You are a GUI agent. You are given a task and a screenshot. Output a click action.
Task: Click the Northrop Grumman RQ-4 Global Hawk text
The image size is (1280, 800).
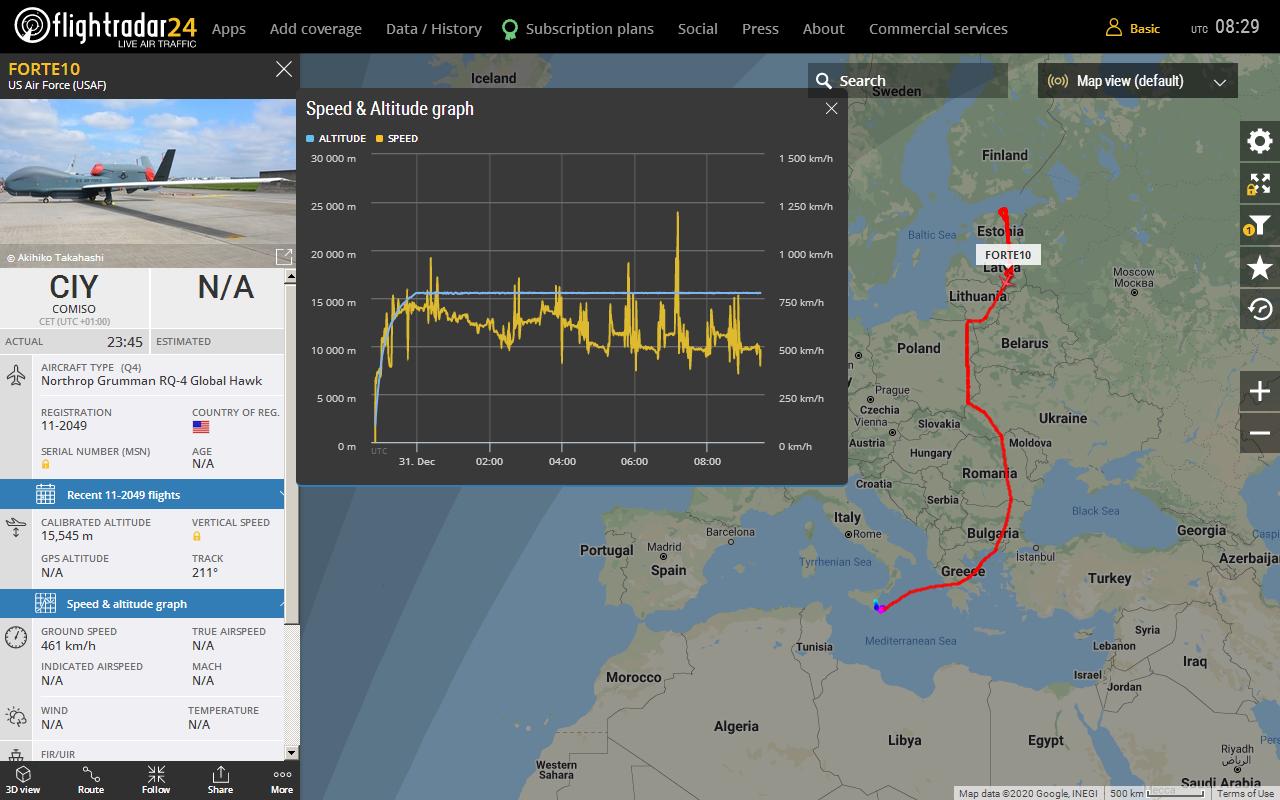coord(151,380)
